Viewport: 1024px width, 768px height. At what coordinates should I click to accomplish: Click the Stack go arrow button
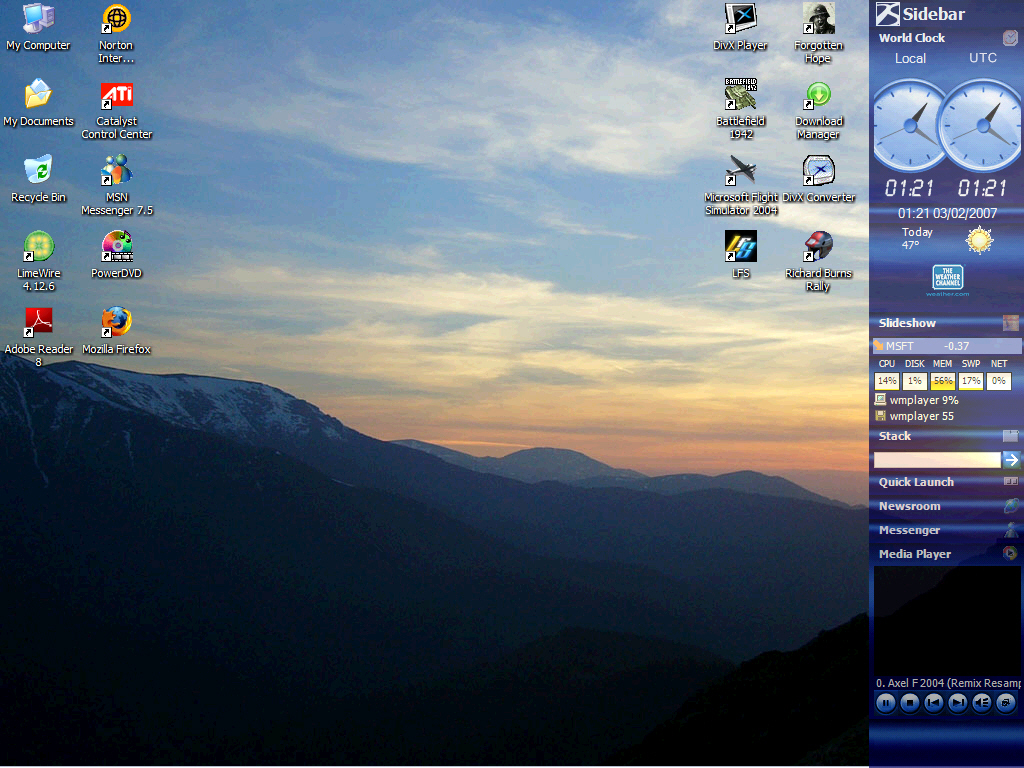1012,460
